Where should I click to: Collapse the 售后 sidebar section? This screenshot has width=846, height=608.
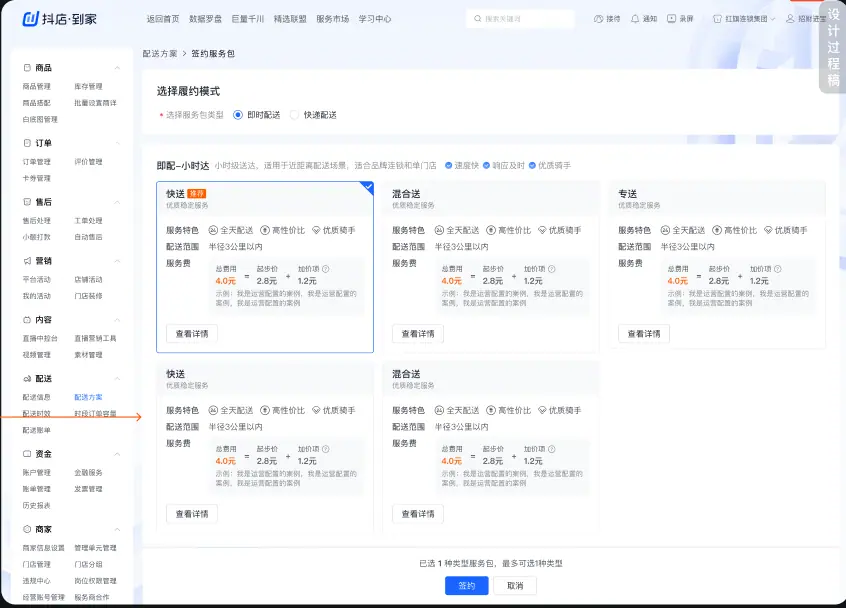click(117, 202)
